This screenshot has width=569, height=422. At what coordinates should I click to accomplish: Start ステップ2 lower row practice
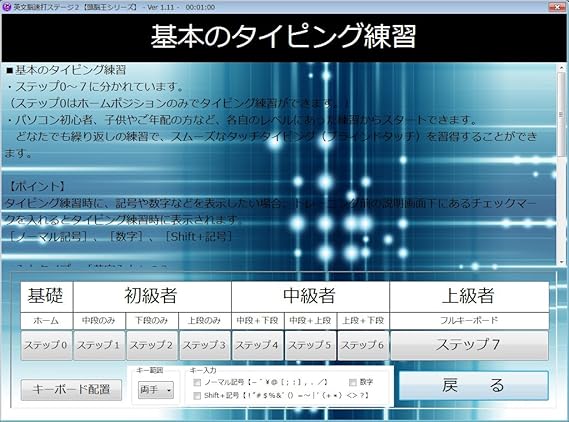[152, 345]
